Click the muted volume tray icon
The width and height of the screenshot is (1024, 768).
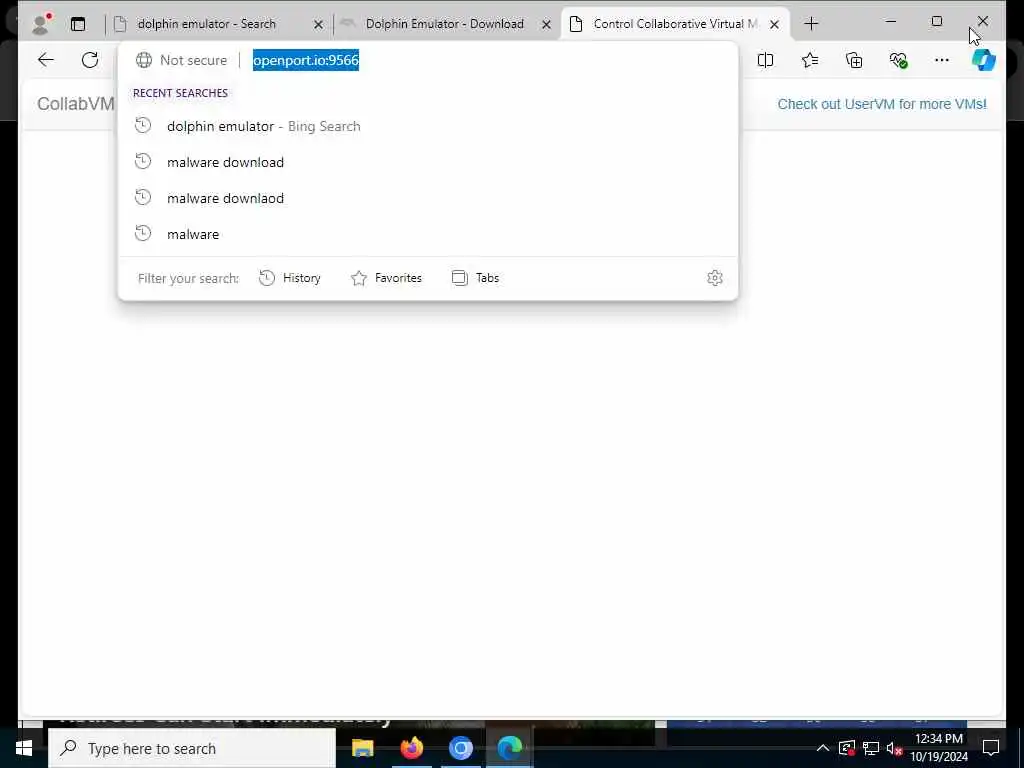pos(894,748)
